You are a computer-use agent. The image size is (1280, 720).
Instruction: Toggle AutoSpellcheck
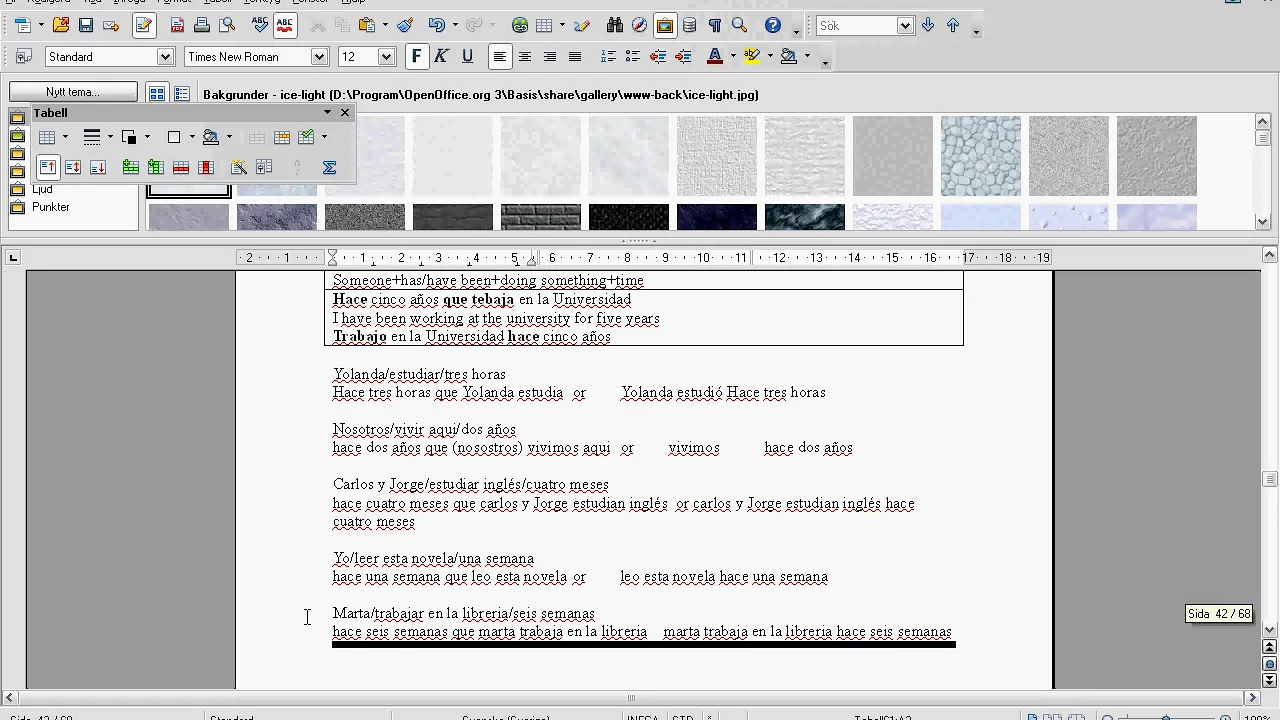[x=285, y=25]
